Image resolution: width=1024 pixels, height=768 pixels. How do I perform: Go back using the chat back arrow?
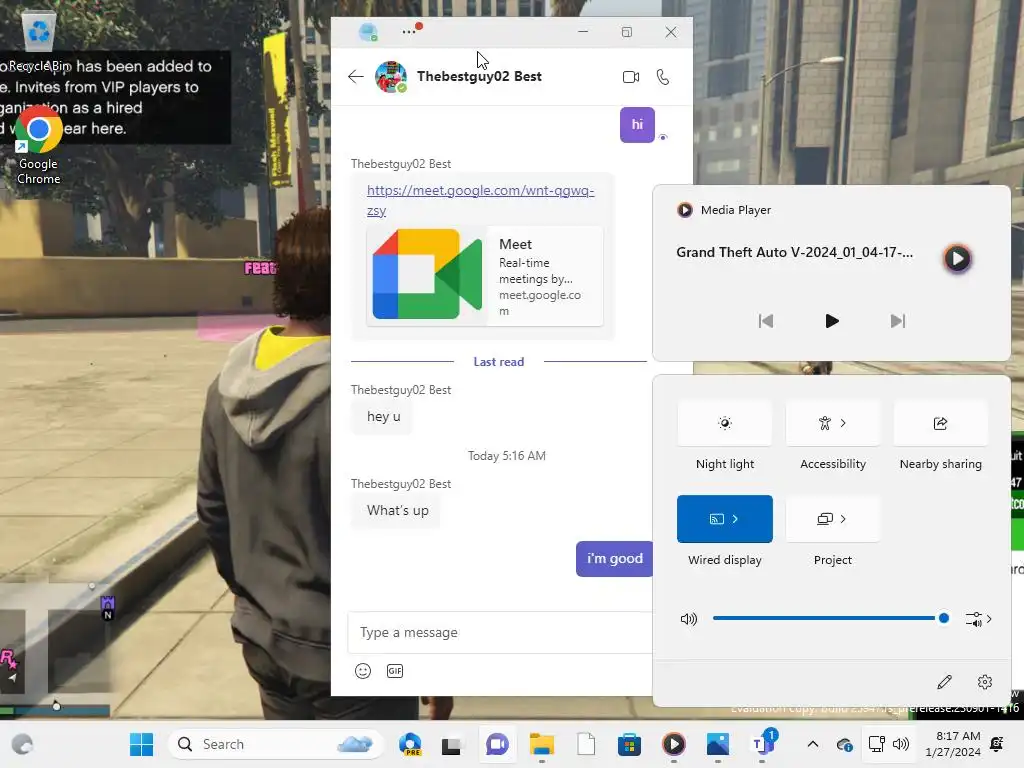click(355, 76)
